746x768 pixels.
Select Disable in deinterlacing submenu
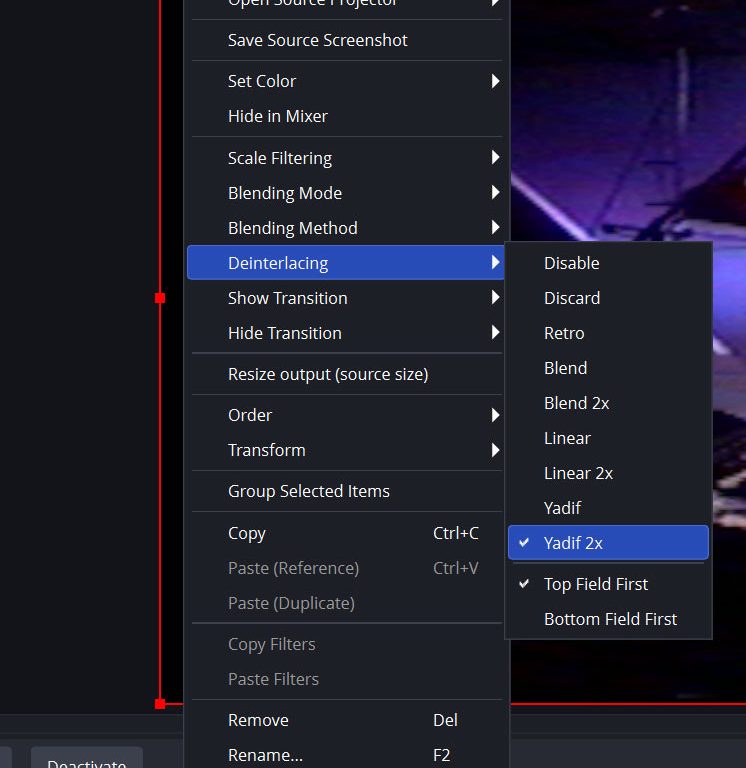[571, 263]
